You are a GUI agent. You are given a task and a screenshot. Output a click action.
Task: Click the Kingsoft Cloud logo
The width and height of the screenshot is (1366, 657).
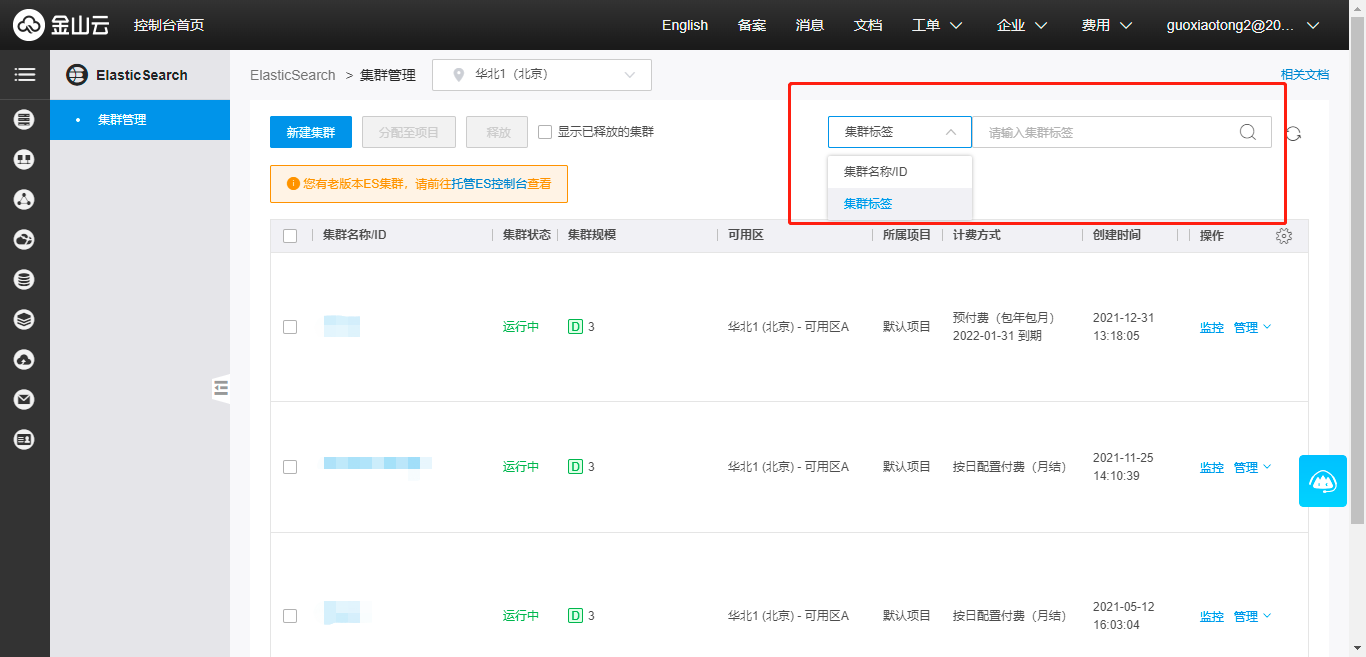62,25
